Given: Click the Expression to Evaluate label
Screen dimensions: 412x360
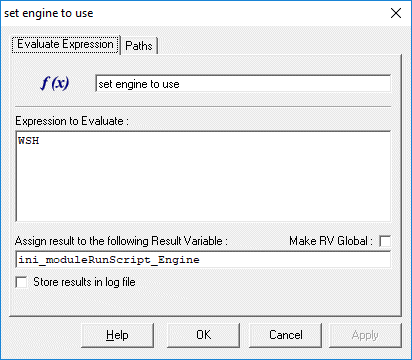Looking at the screenshot, I should (72, 121).
